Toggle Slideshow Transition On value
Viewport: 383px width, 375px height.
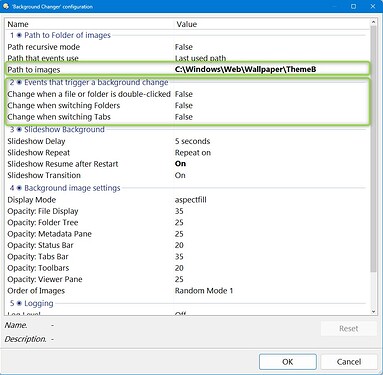(180, 175)
